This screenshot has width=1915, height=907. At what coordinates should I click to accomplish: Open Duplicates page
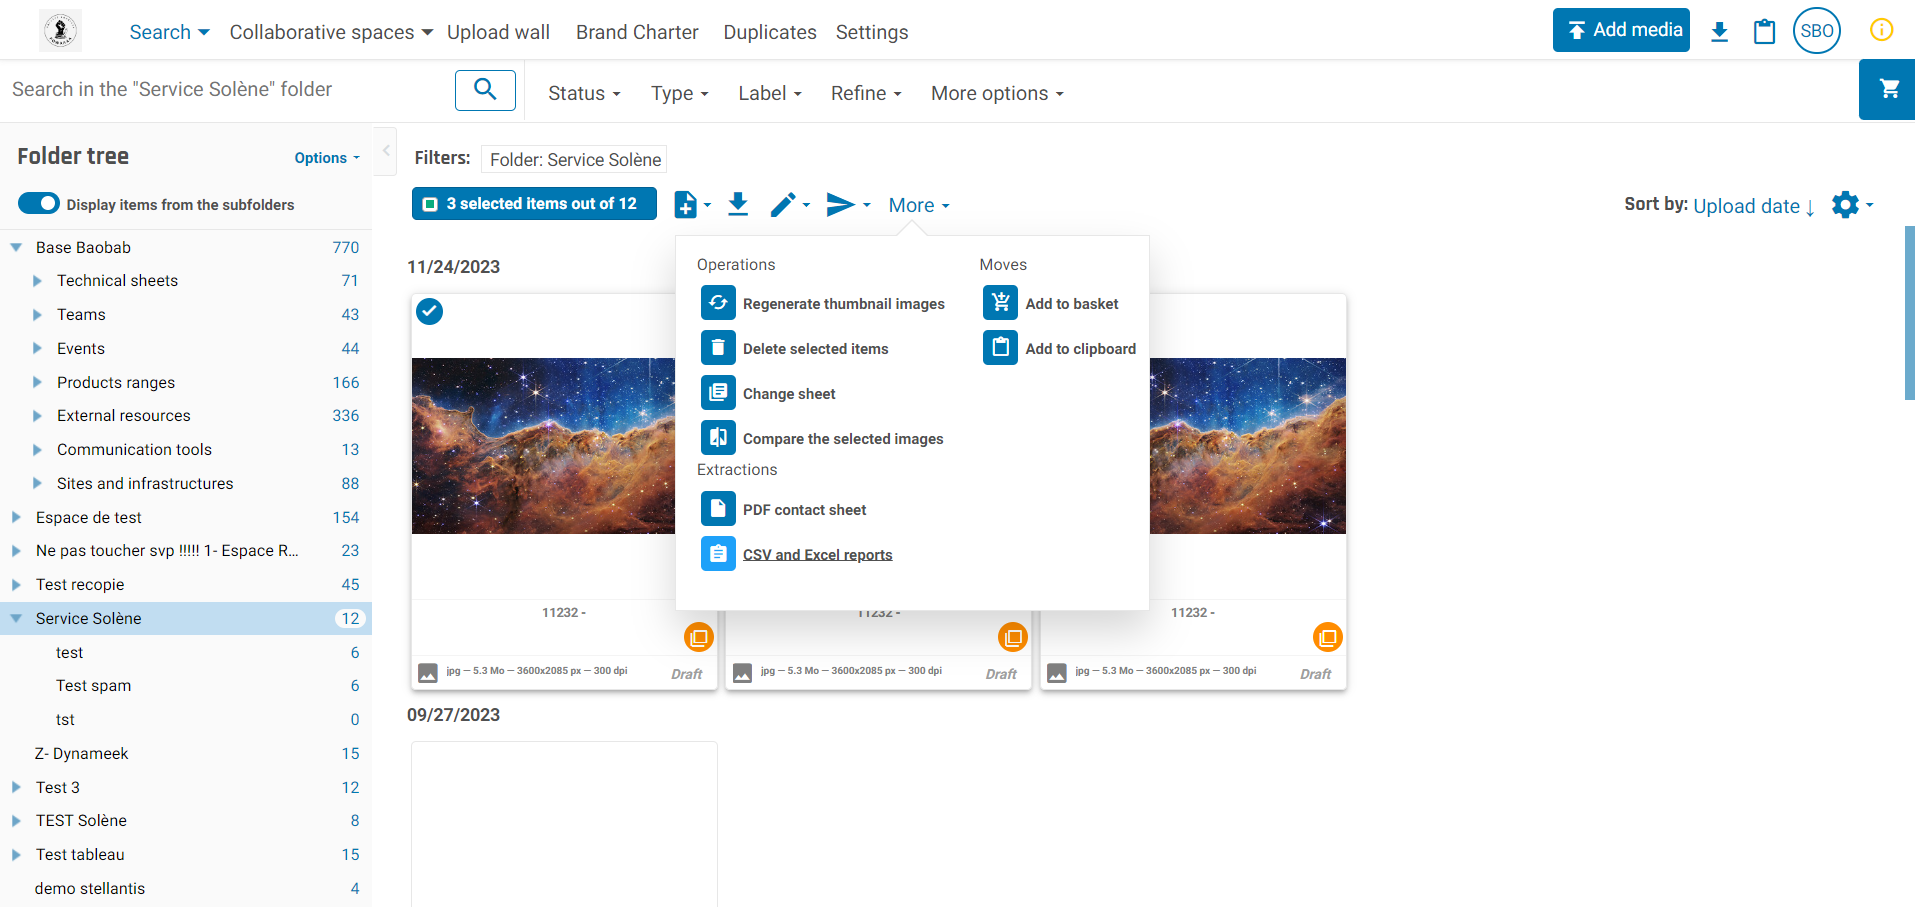click(x=770, y=32)
